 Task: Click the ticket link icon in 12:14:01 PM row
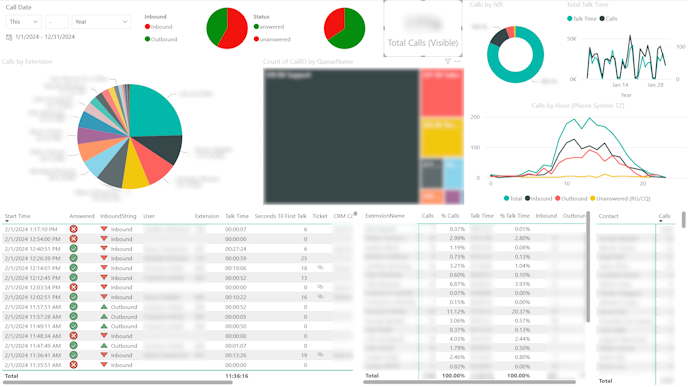click(320, 267)
